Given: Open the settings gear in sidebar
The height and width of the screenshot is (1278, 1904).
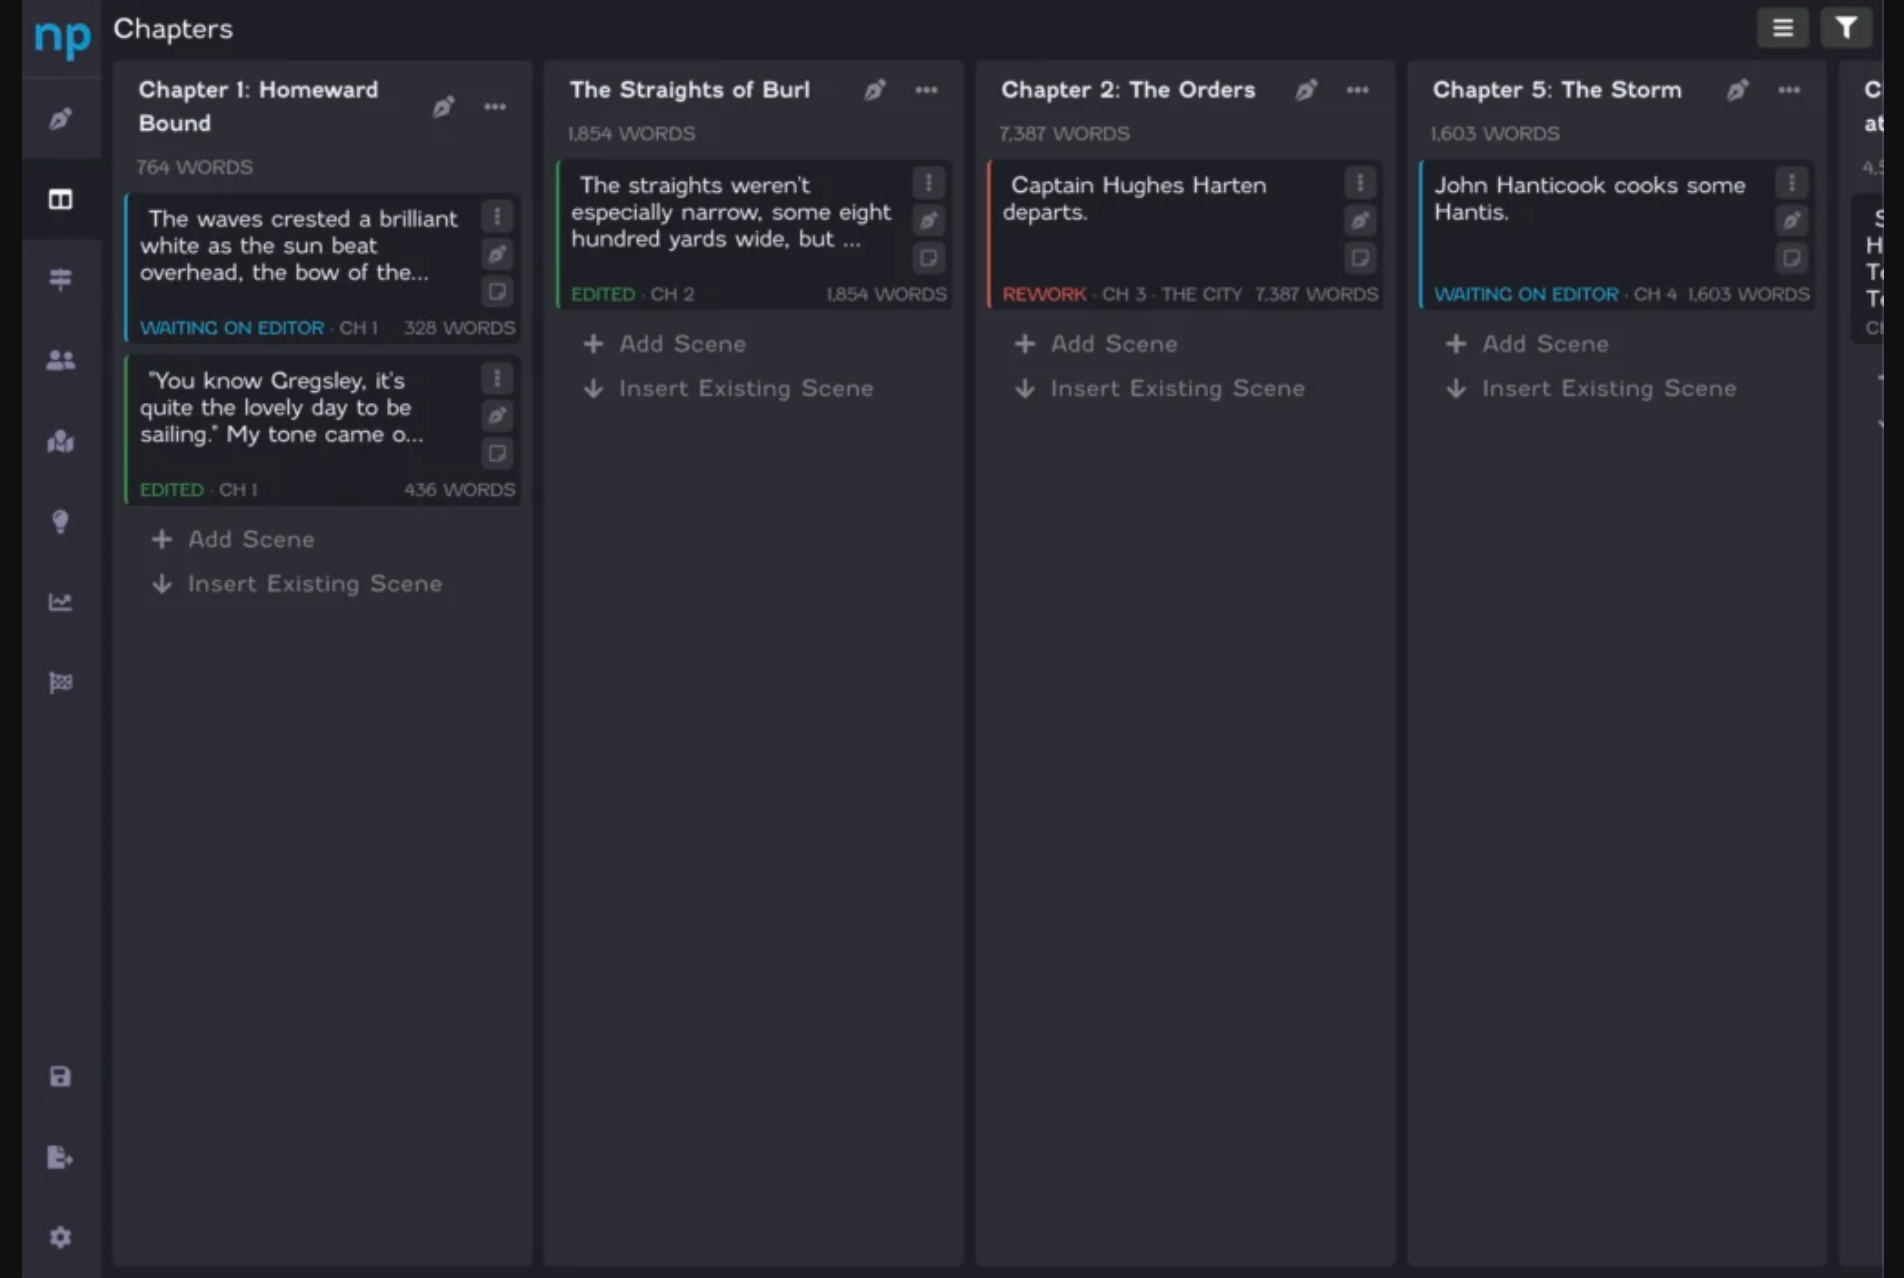Looking at the screenshot, I should 61,1237.
